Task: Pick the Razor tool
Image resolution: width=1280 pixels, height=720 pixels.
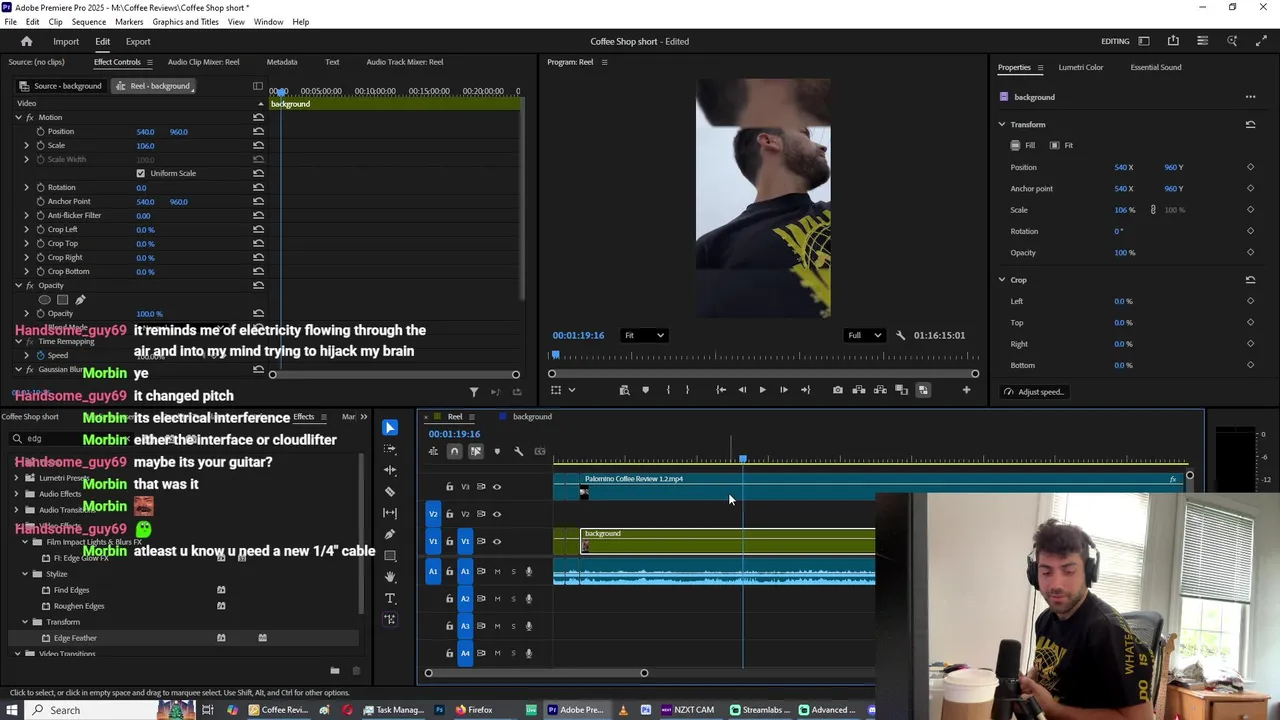Action: [390, 492]
